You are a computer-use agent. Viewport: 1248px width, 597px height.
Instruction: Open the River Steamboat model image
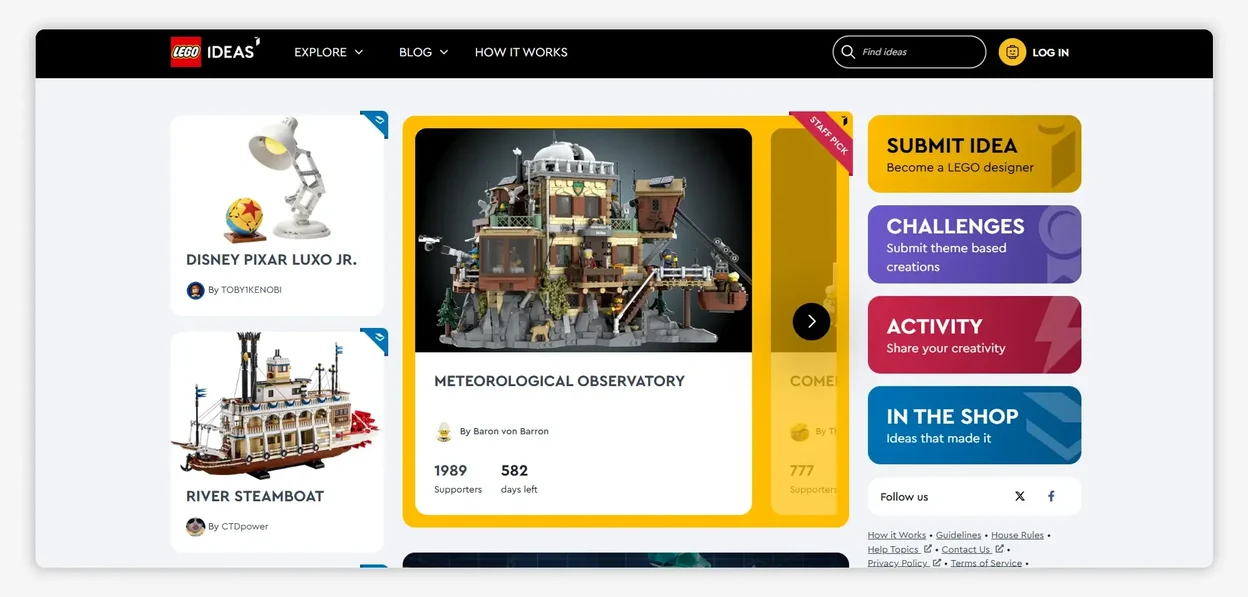tap(276, 405)
